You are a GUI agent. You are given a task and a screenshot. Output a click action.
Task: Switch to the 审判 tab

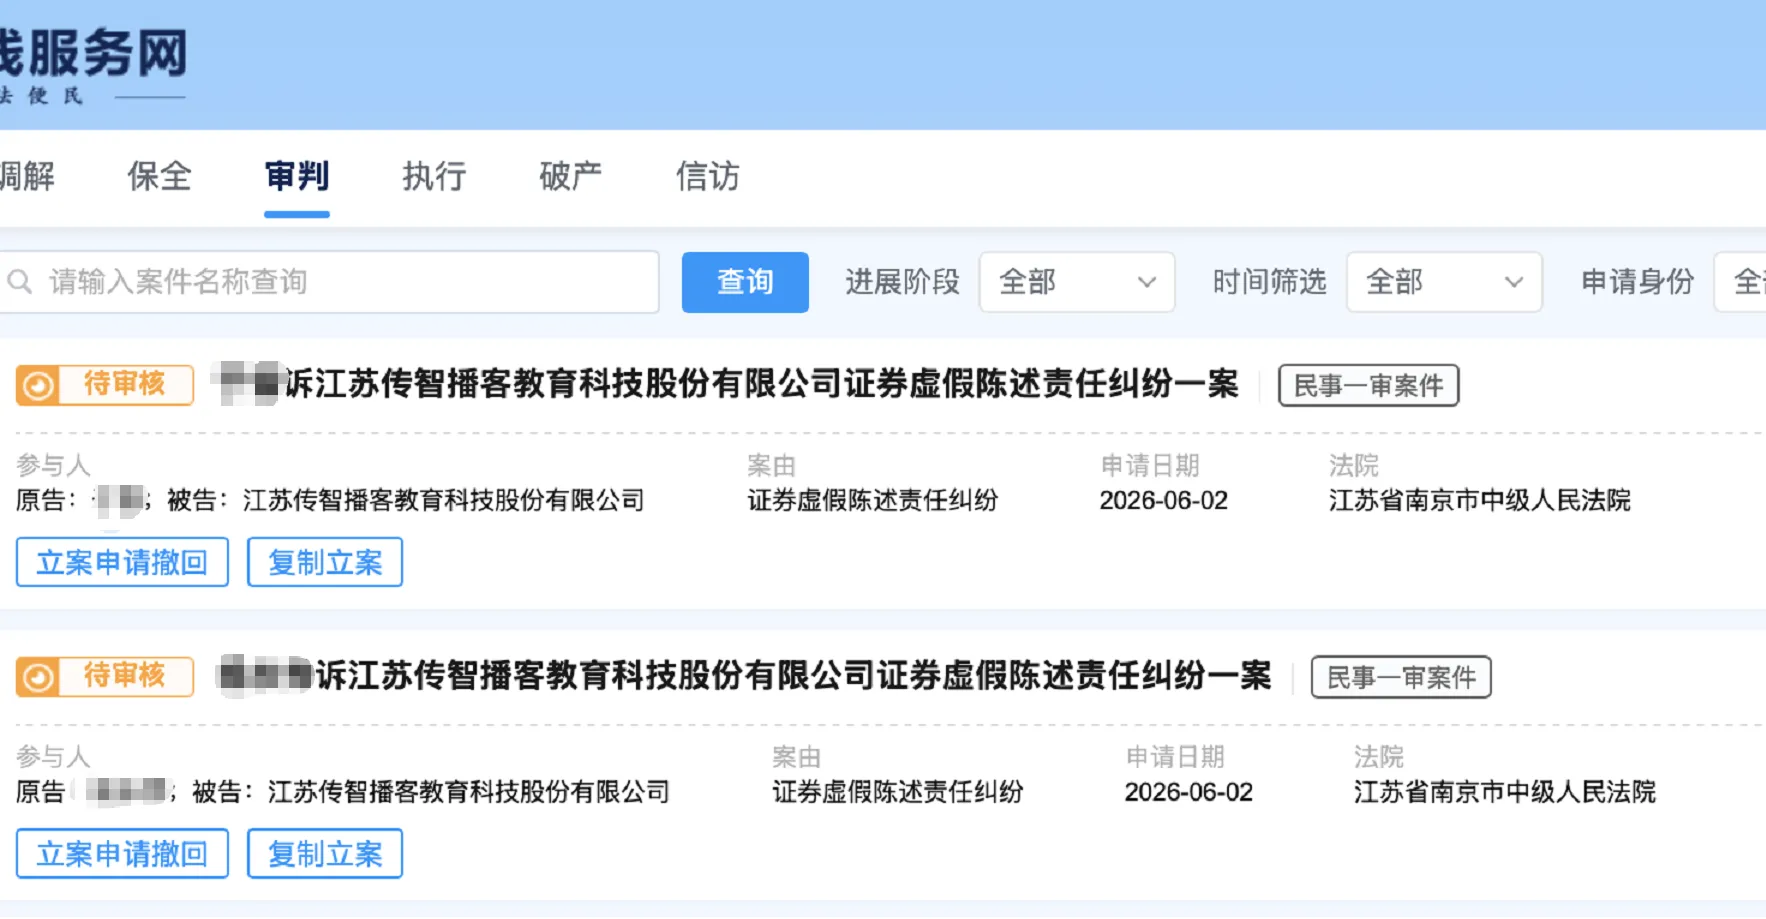coord(297,176)
